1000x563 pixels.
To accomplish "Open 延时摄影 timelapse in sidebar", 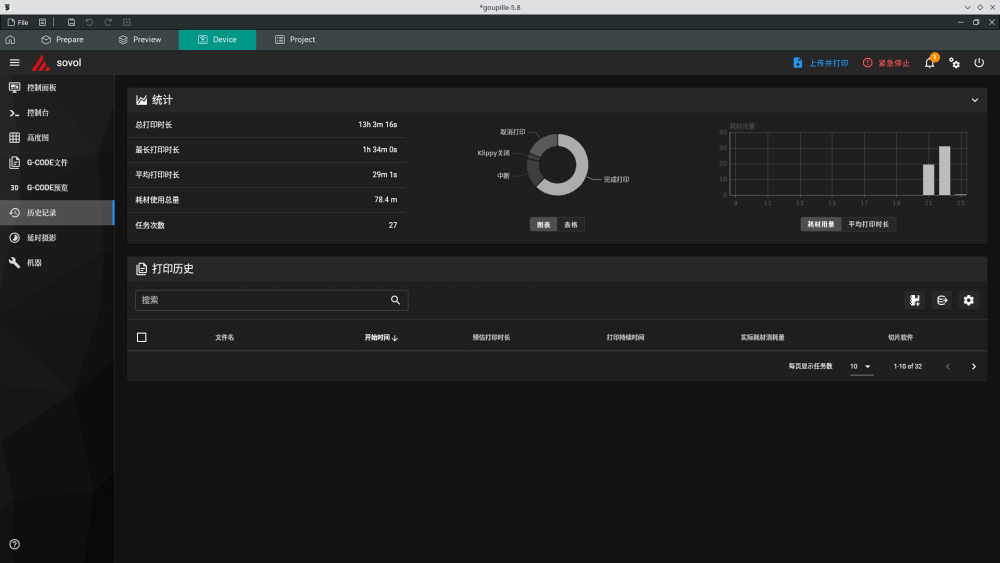I will (57, 238).
